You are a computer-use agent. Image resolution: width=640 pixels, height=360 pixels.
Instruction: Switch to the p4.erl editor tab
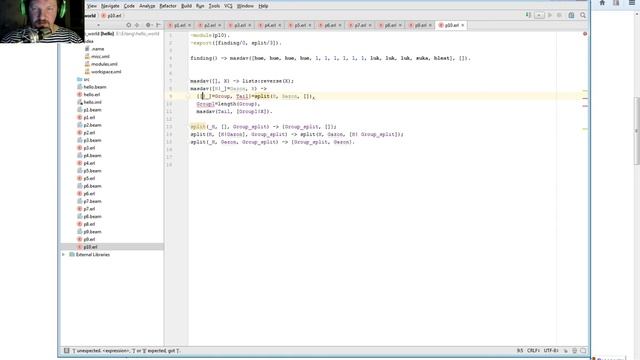270,25
